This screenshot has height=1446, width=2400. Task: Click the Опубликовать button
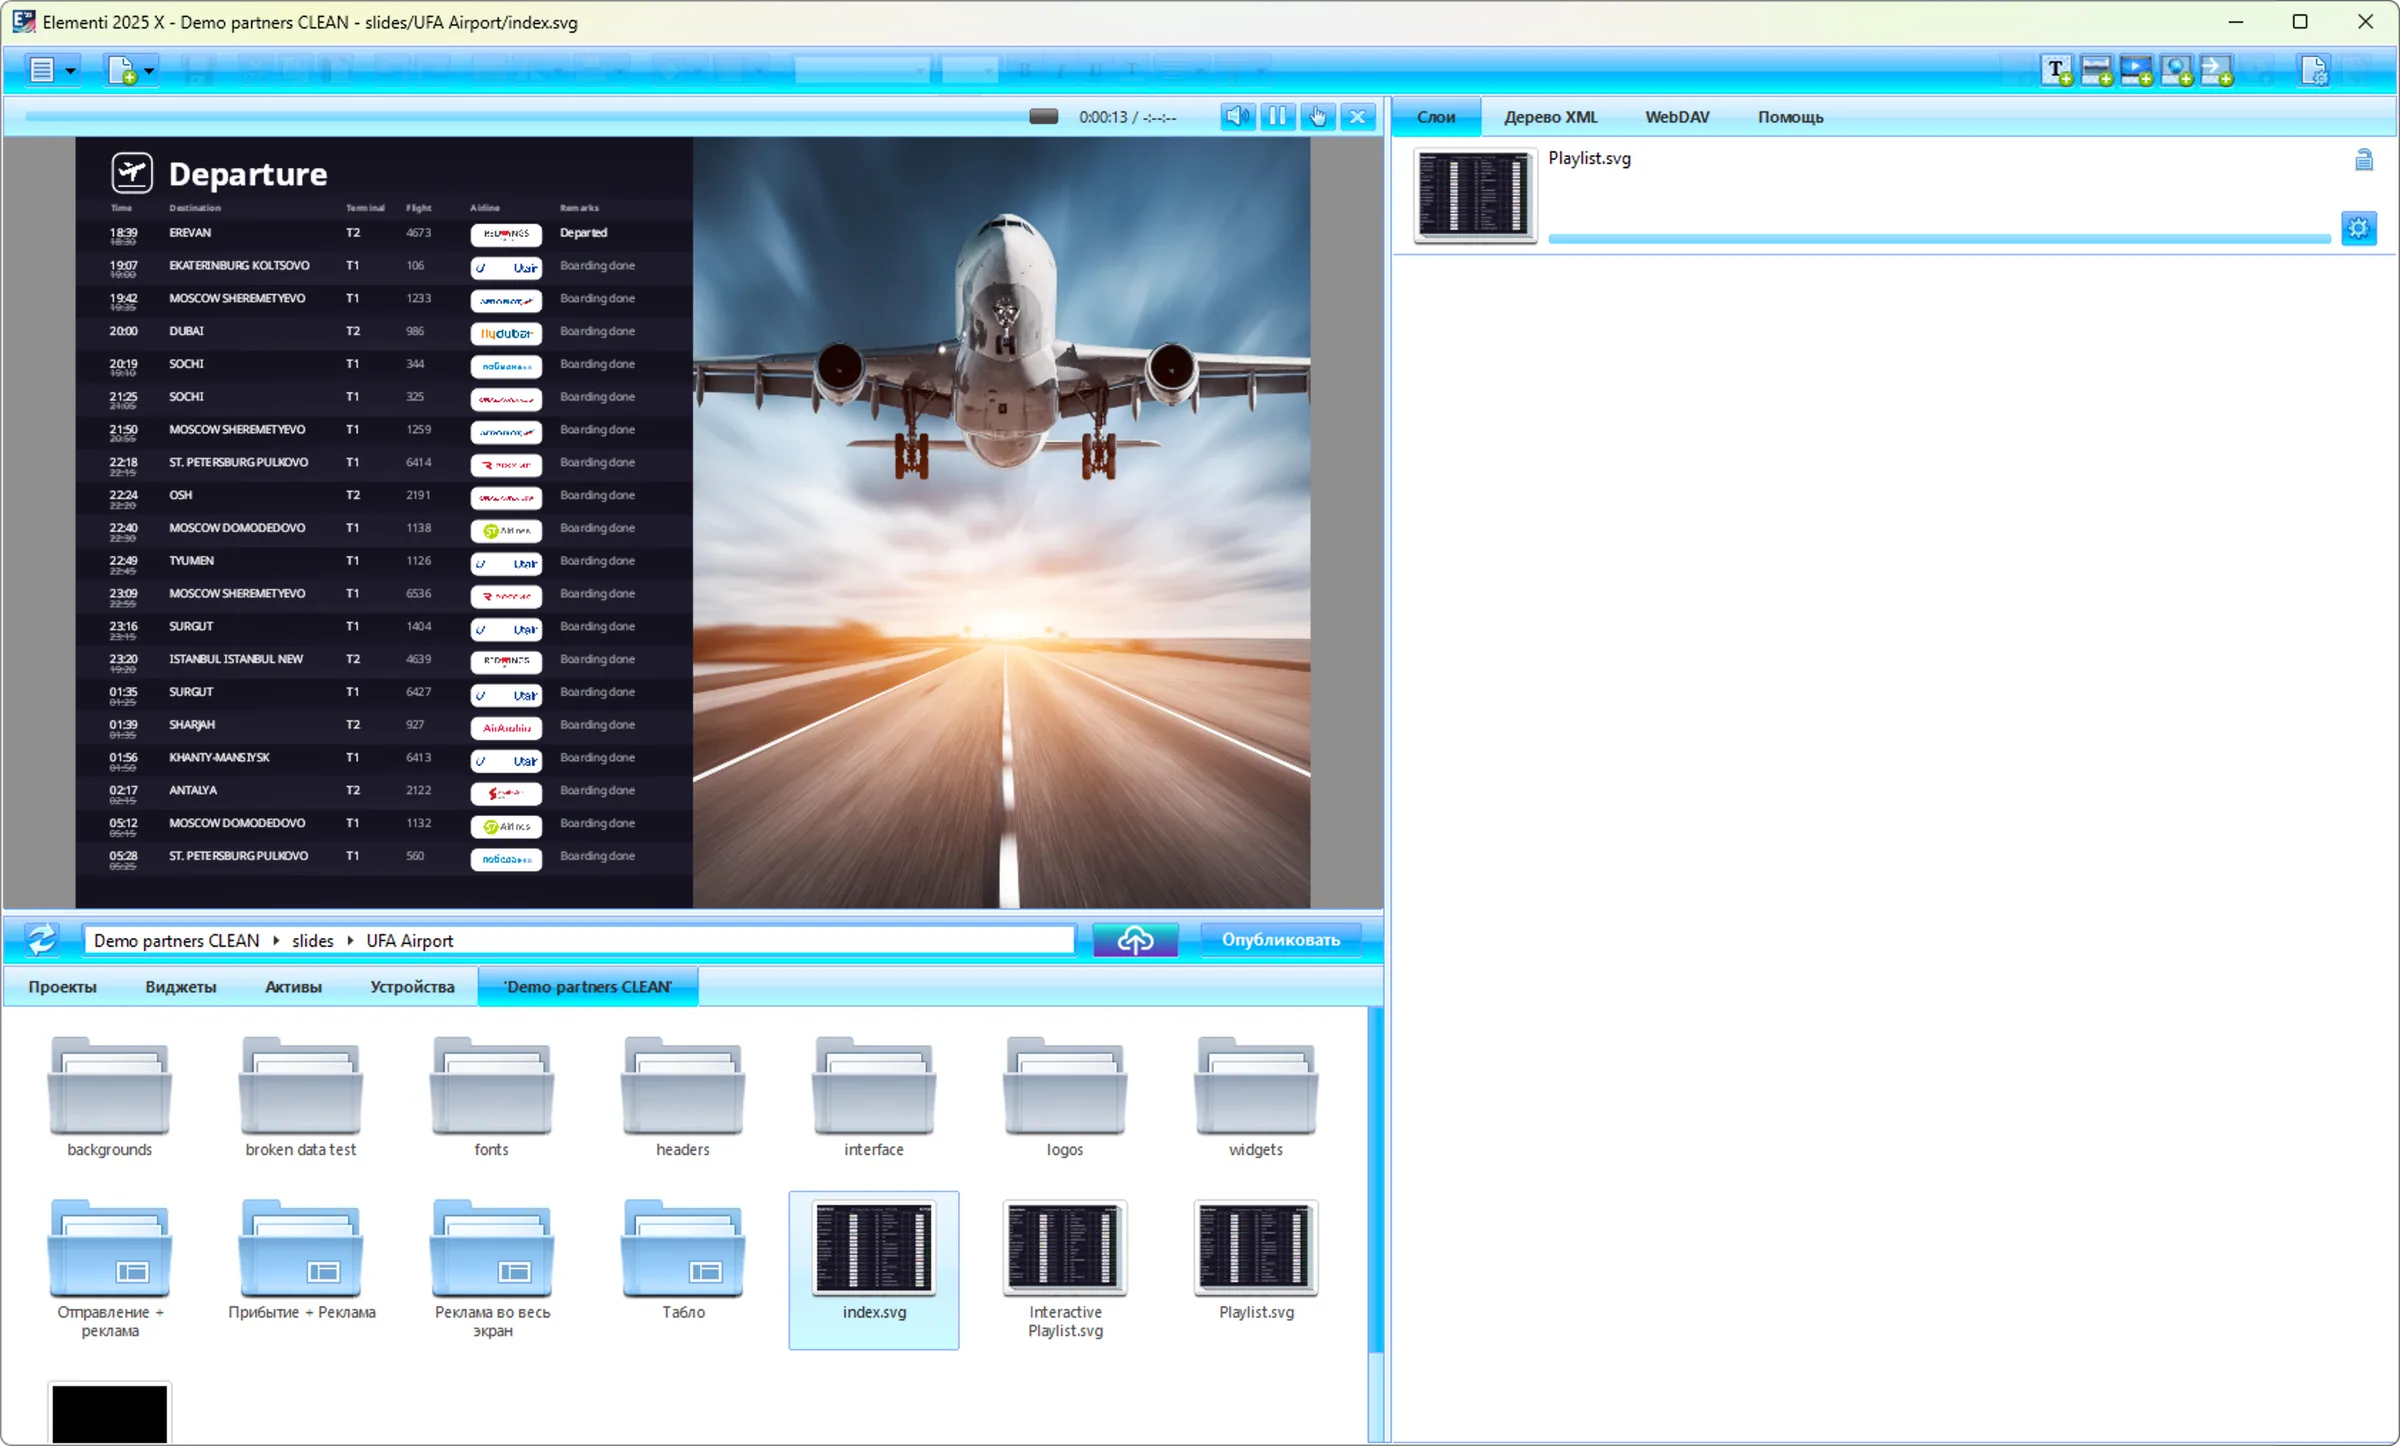1281,940
